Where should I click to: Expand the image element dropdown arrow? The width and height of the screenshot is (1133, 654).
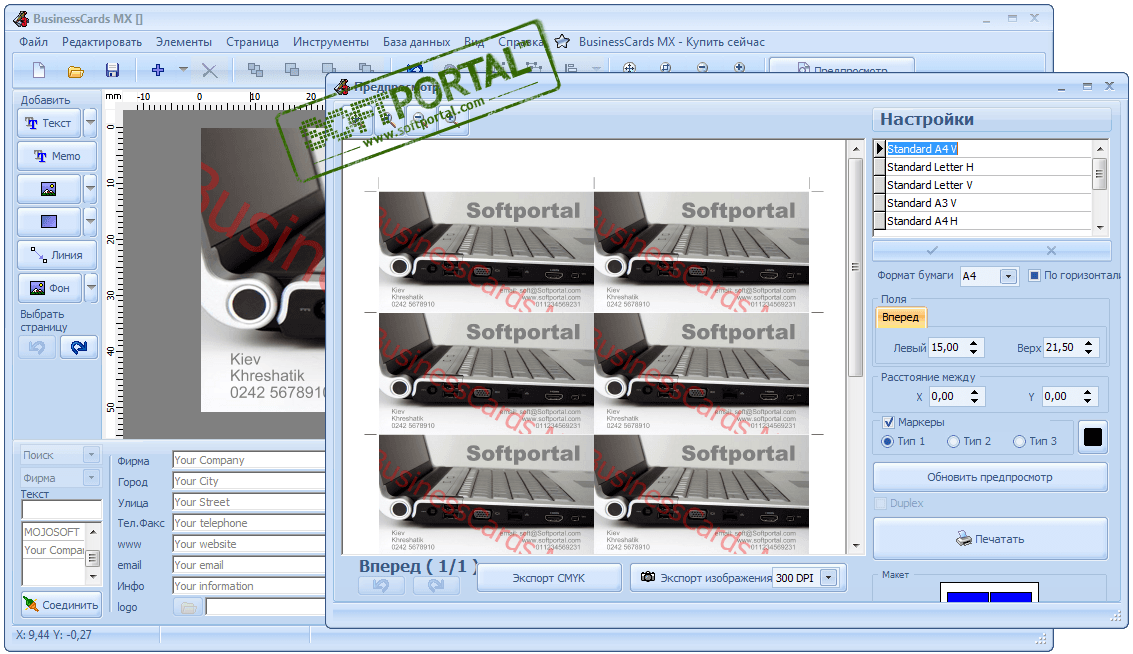90,189
